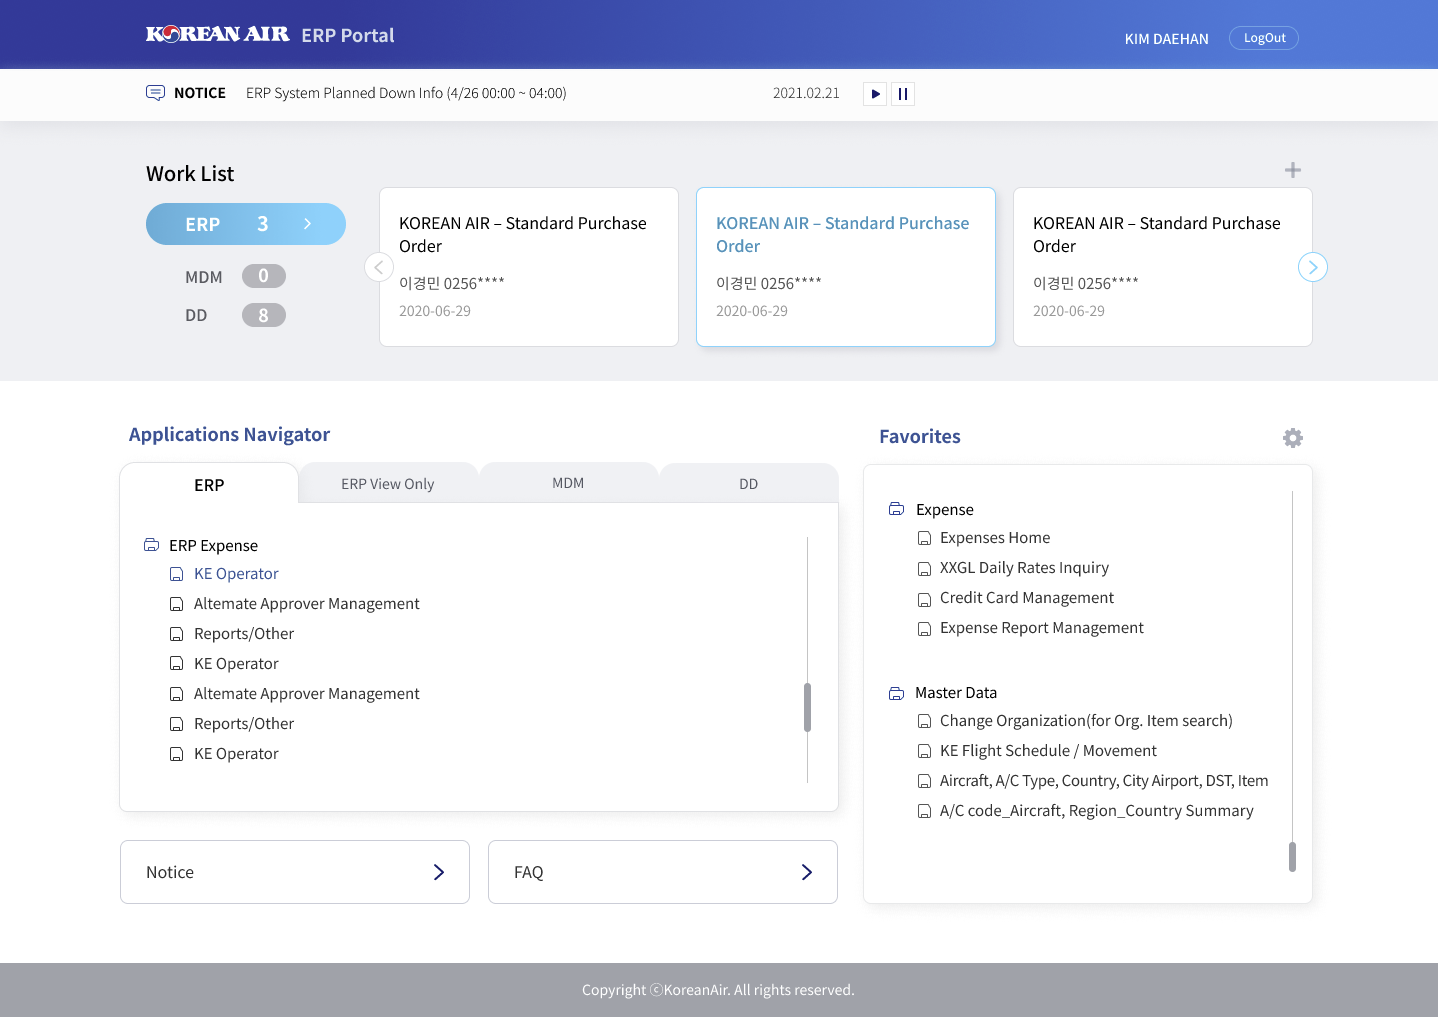This screenshot has width=1438, height=1017.
Task: Click the Applications Navigator scrollbar thumb
Action: pyautogui.click(x=807, y=707)
